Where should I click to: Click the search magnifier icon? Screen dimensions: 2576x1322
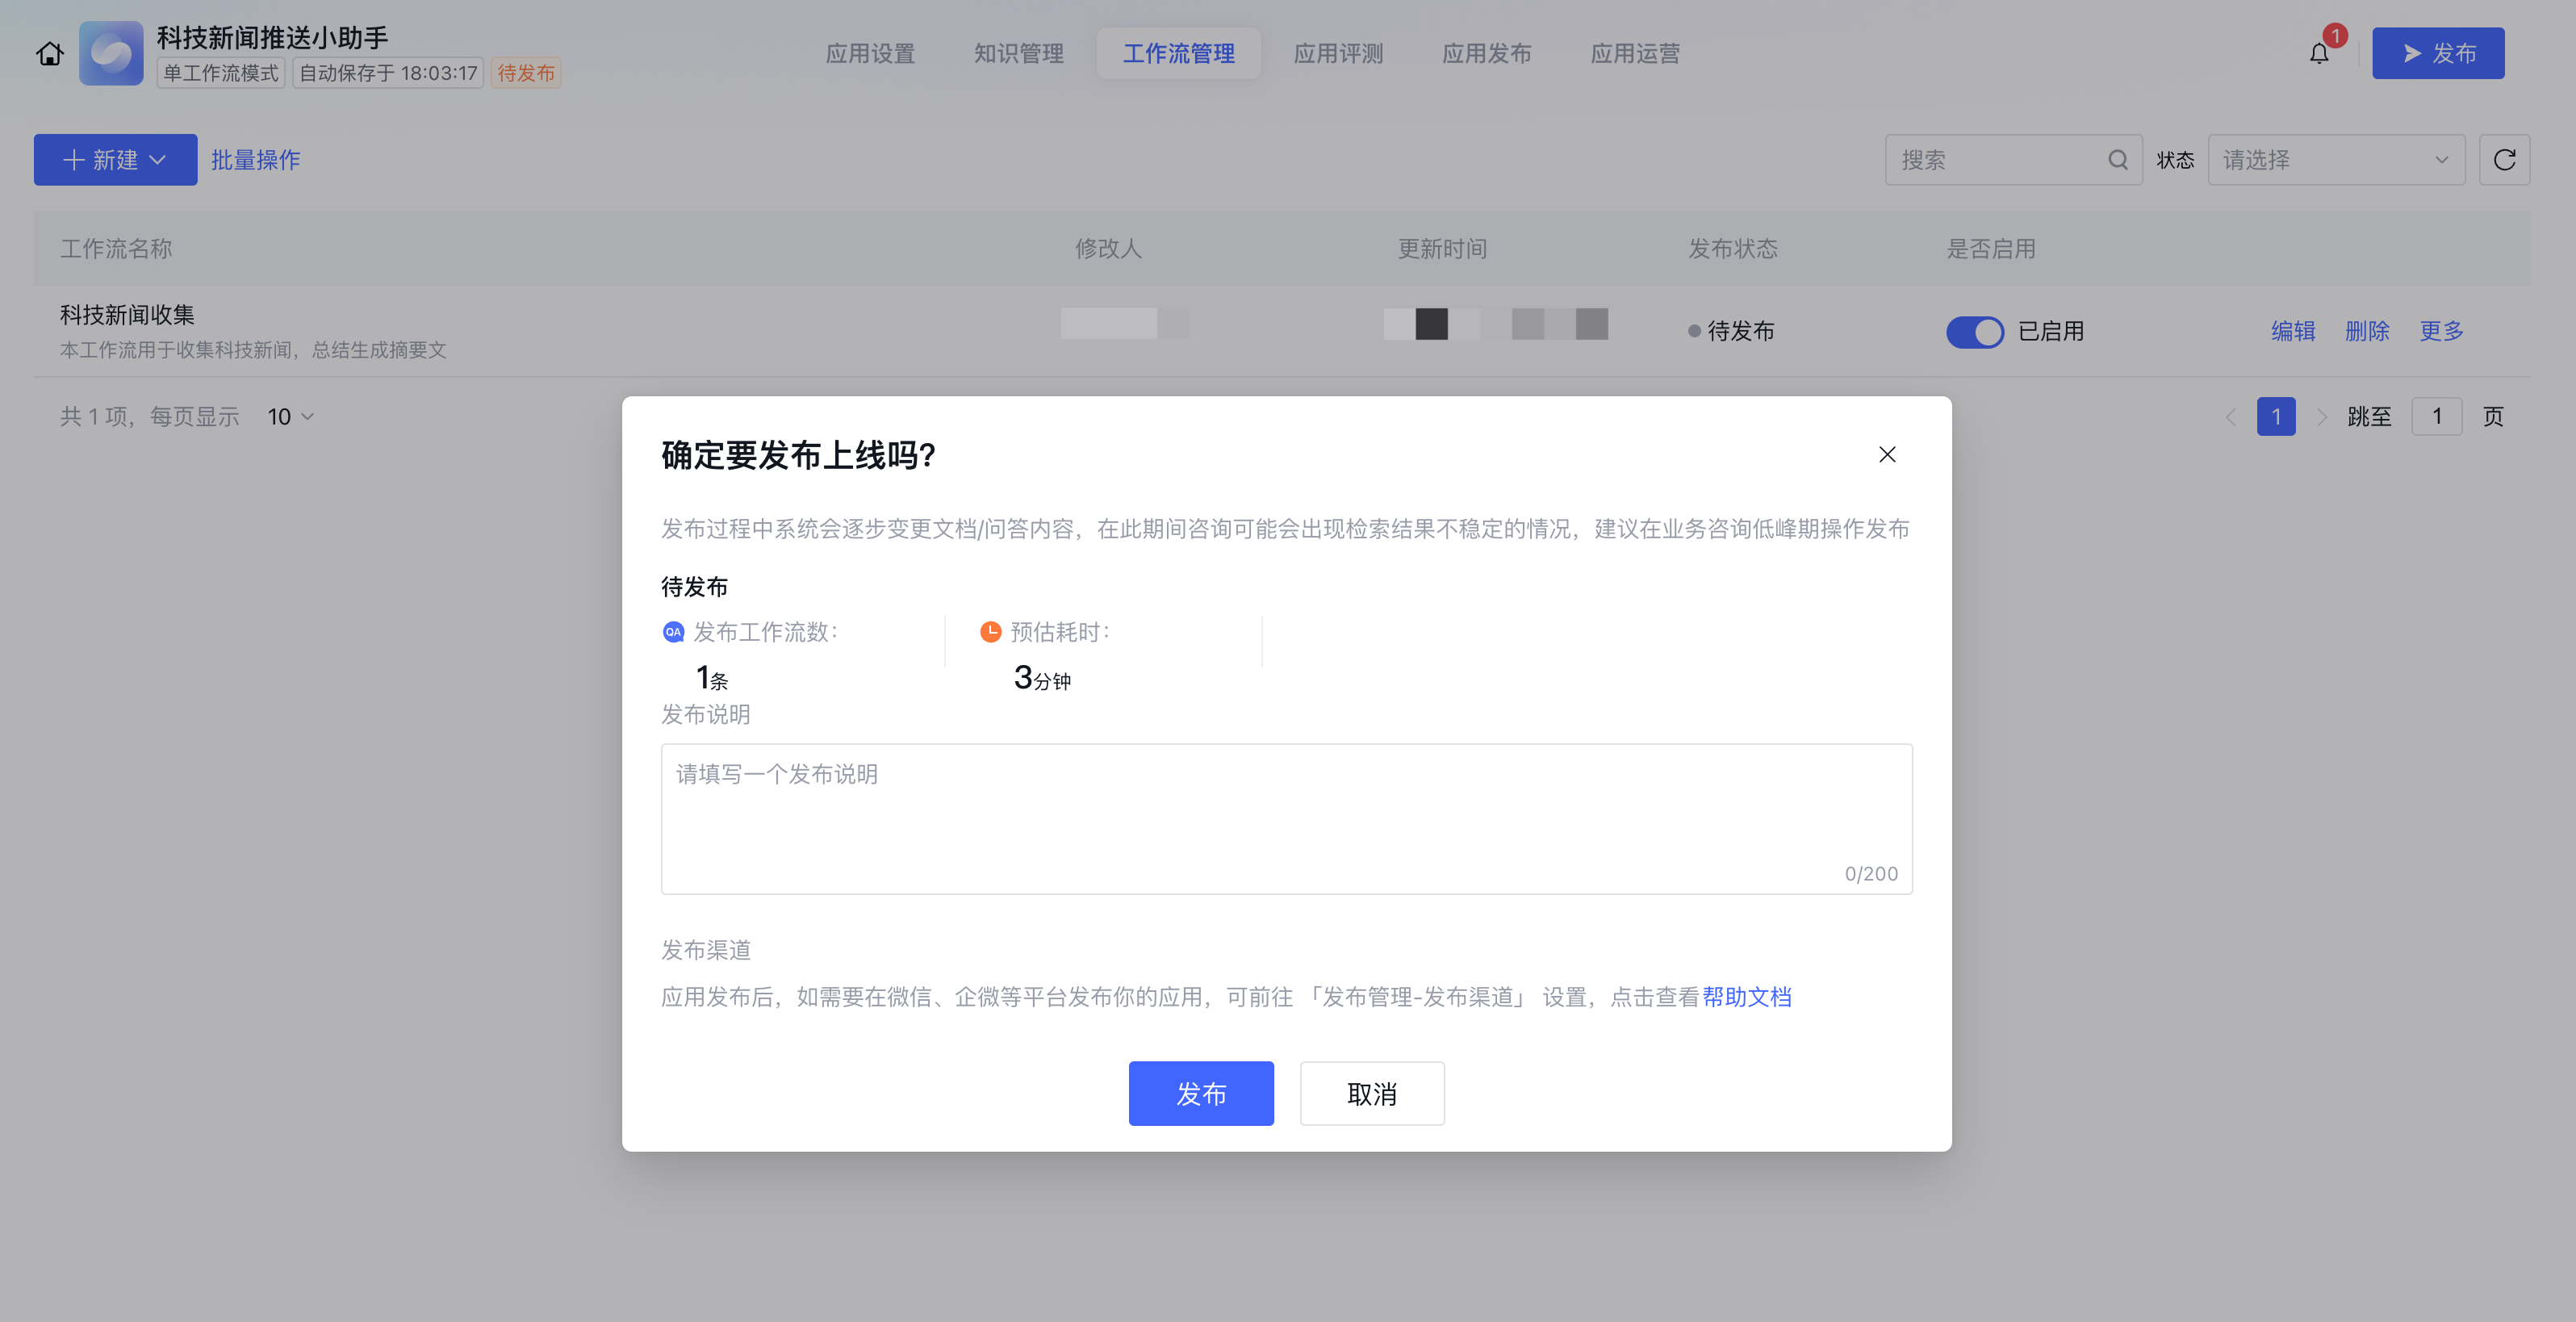(x=2117, y=160)
